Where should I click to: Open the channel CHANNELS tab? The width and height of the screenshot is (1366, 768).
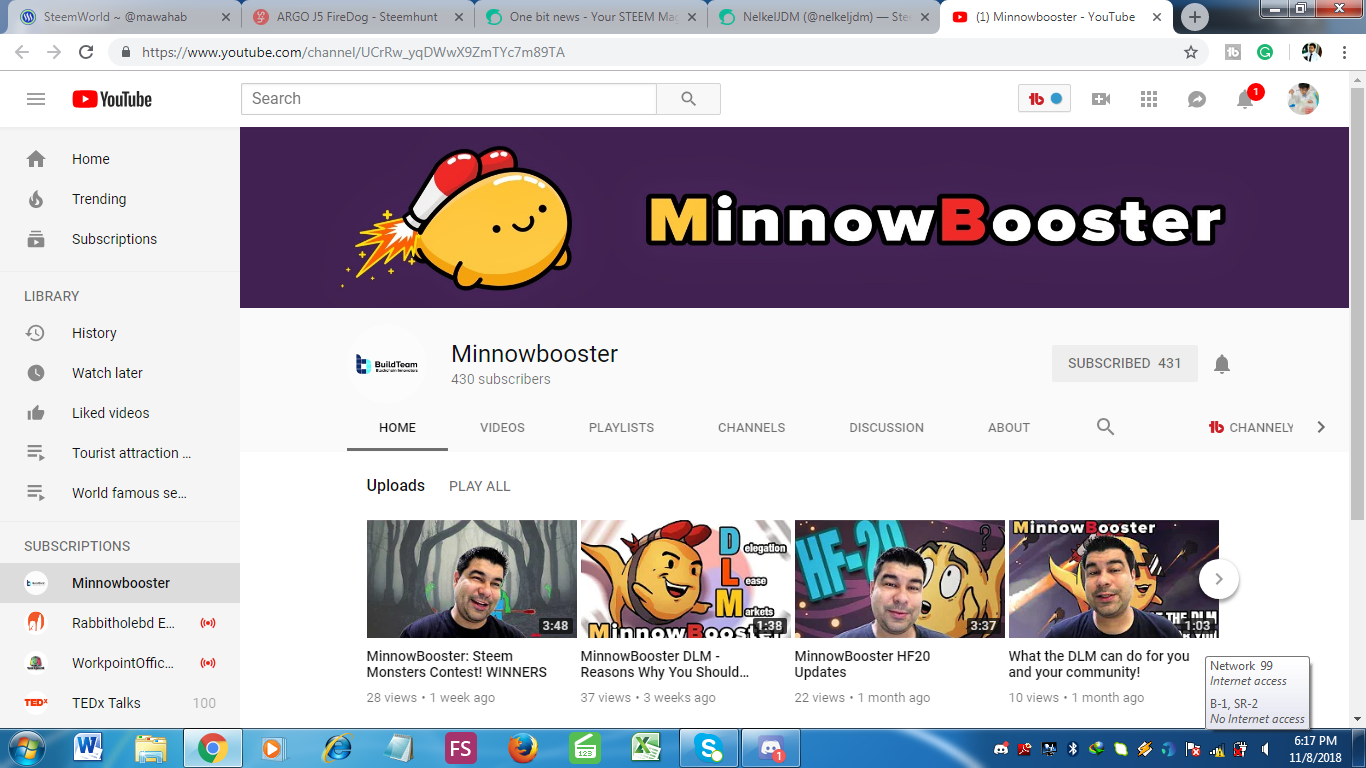click(x=751, y=427)
